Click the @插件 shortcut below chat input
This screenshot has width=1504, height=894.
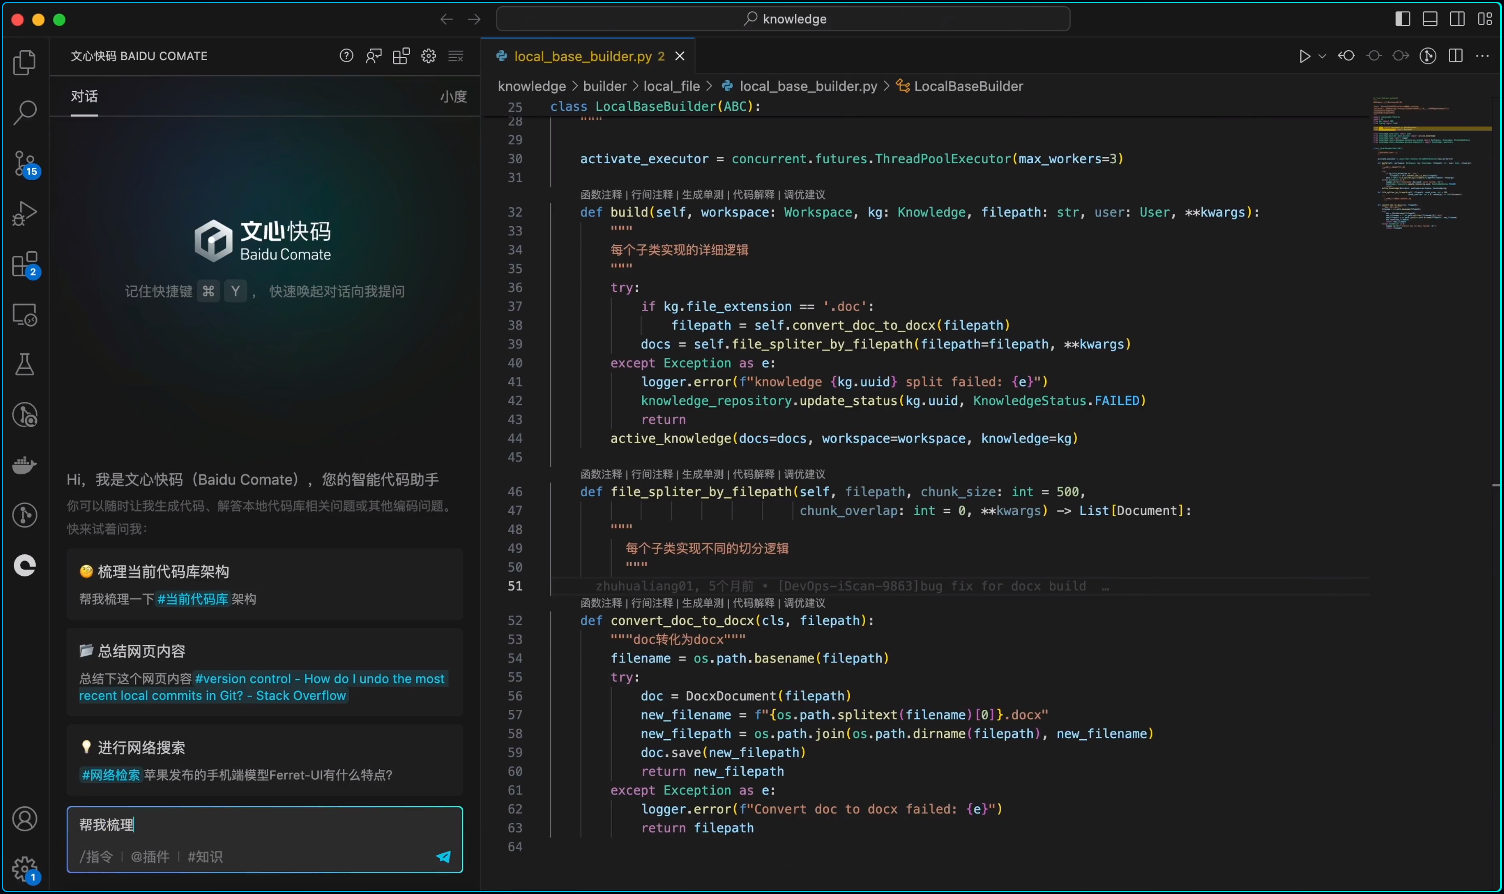point(150,857)
